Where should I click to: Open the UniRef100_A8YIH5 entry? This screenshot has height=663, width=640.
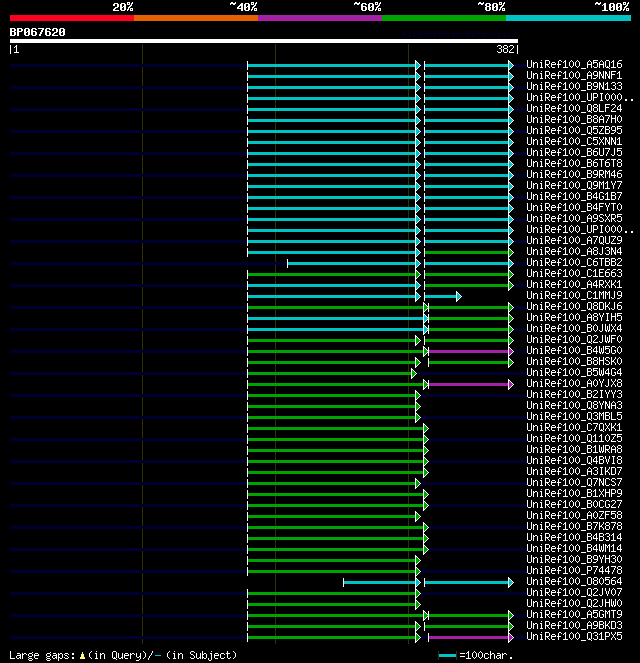pyautogui.click(x=574, y=317)
